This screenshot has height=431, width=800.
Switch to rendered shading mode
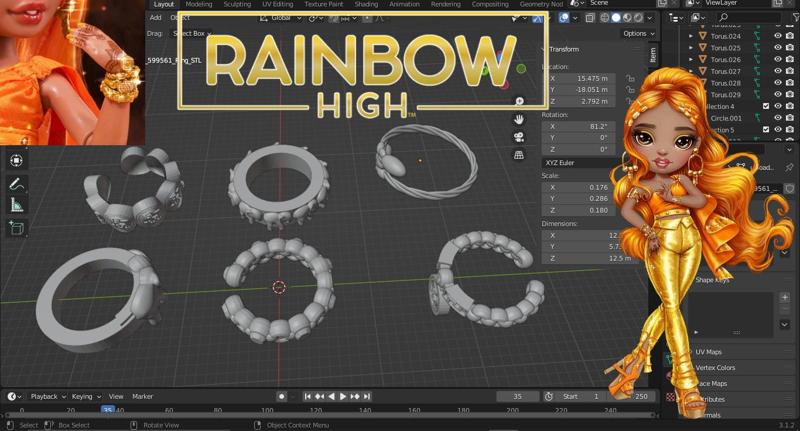pyautogui.click(x=638, y=18)
